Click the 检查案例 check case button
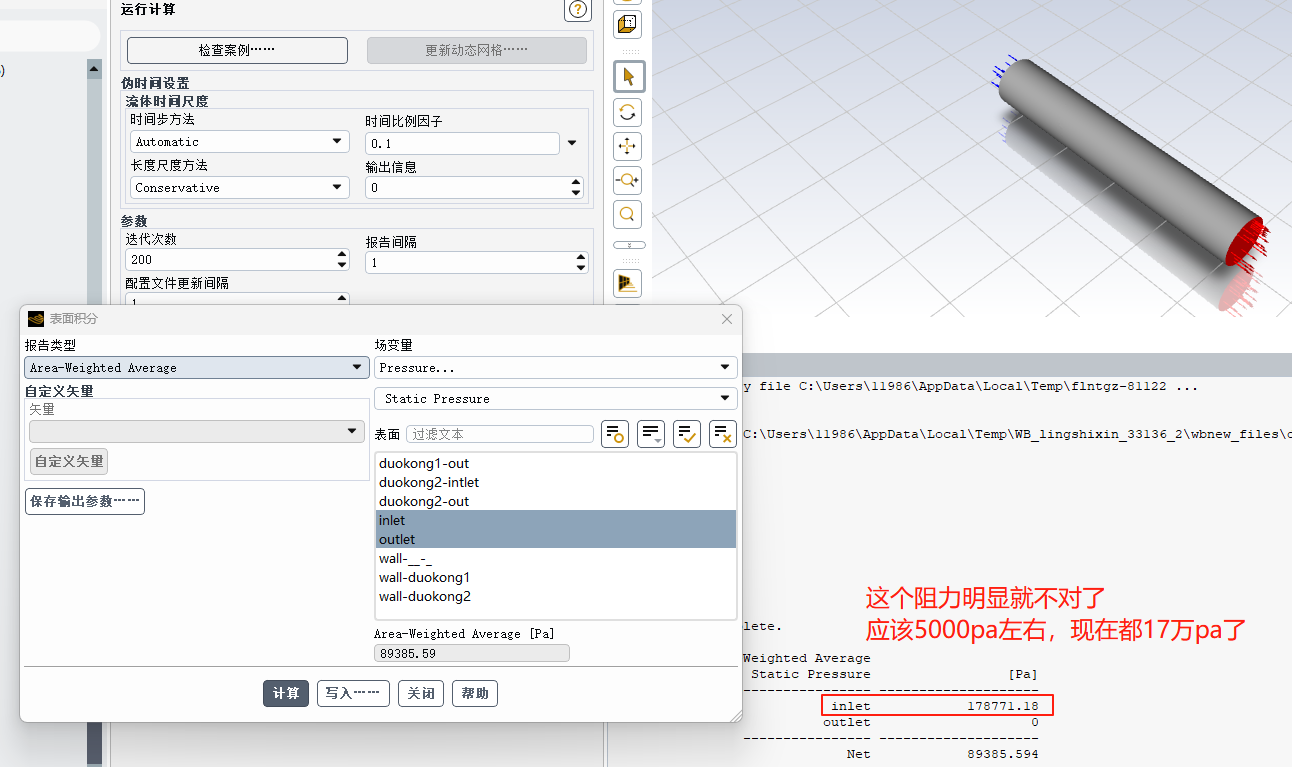Screen dimensions: 1292x767 point(237,50)
